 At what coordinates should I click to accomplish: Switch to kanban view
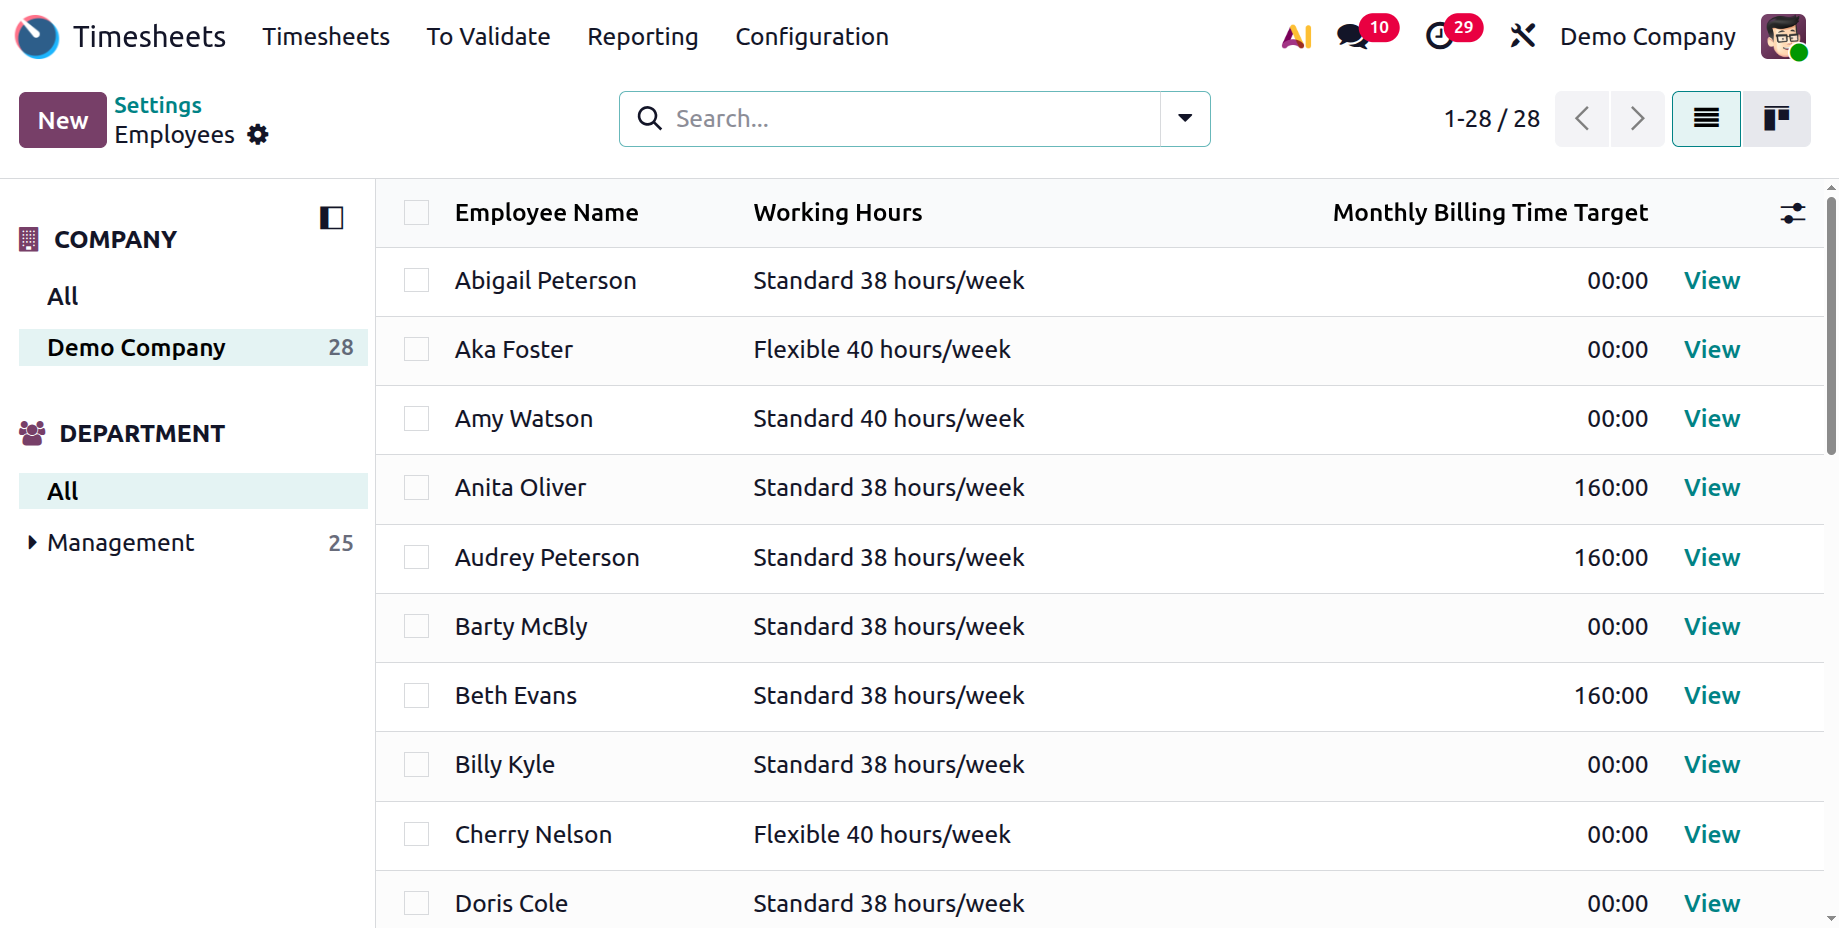pyautogui.click(x=1776, y=119)
